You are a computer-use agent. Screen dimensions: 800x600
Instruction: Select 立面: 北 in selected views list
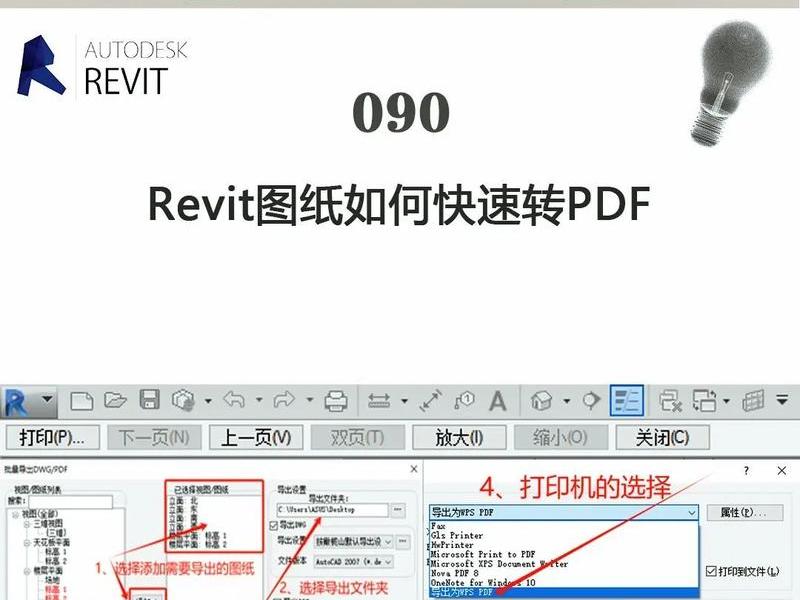(x=184, y=501)
